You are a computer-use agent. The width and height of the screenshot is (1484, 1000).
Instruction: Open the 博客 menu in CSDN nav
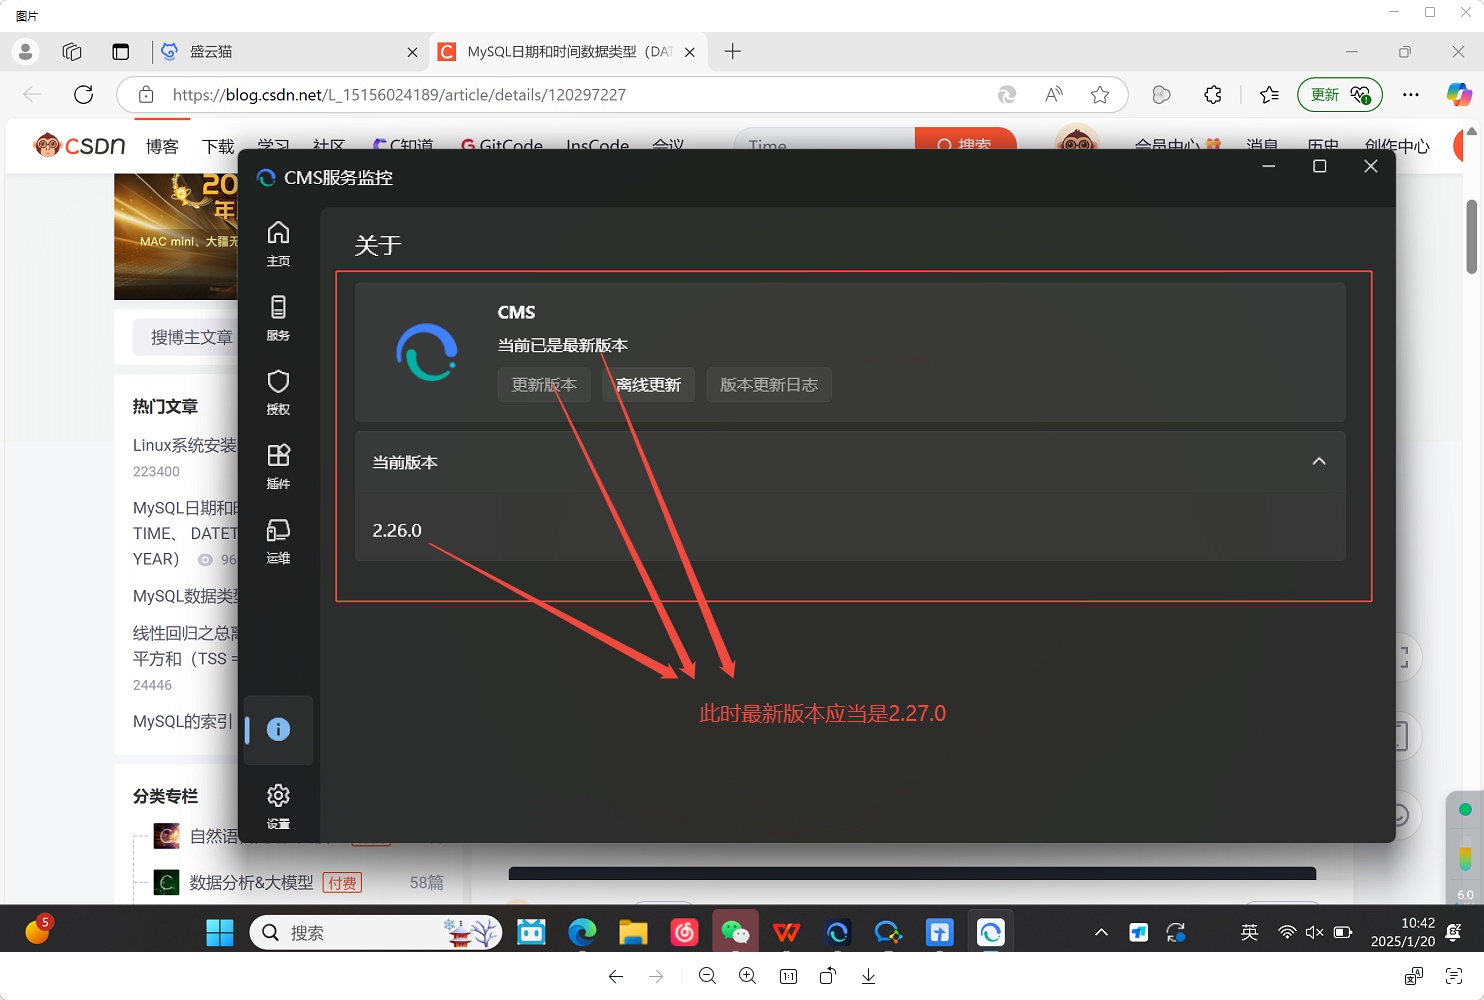pyautogui.click(x=162, y=146)
